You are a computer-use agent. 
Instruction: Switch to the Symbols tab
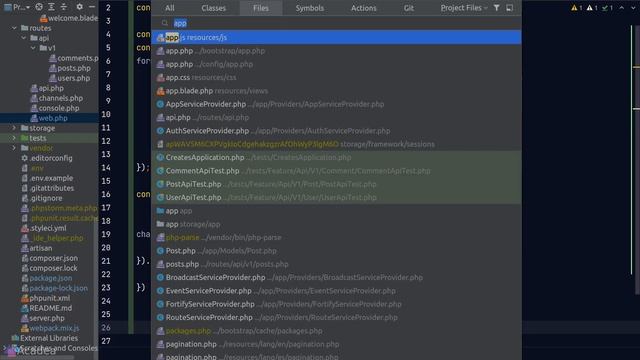coord(310,8)
